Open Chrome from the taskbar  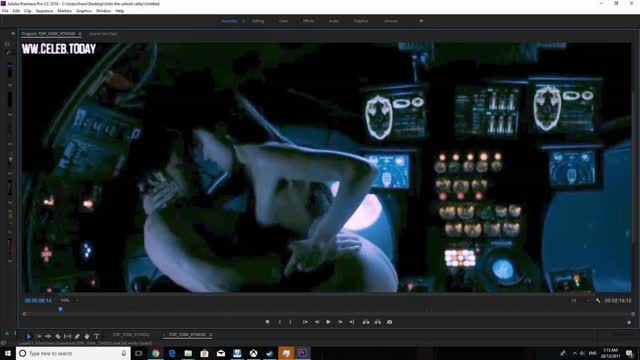pyautogui.click(x=156, y=353)
